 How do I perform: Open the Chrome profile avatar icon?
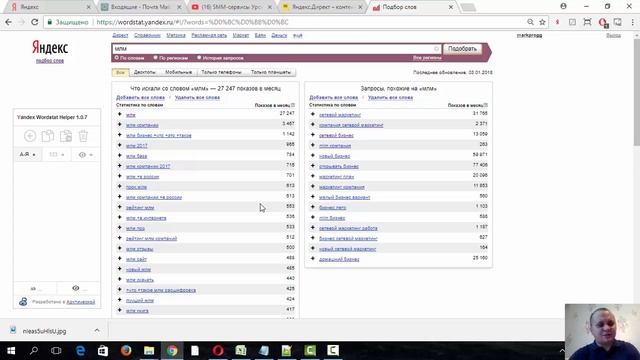pos(563,6)
